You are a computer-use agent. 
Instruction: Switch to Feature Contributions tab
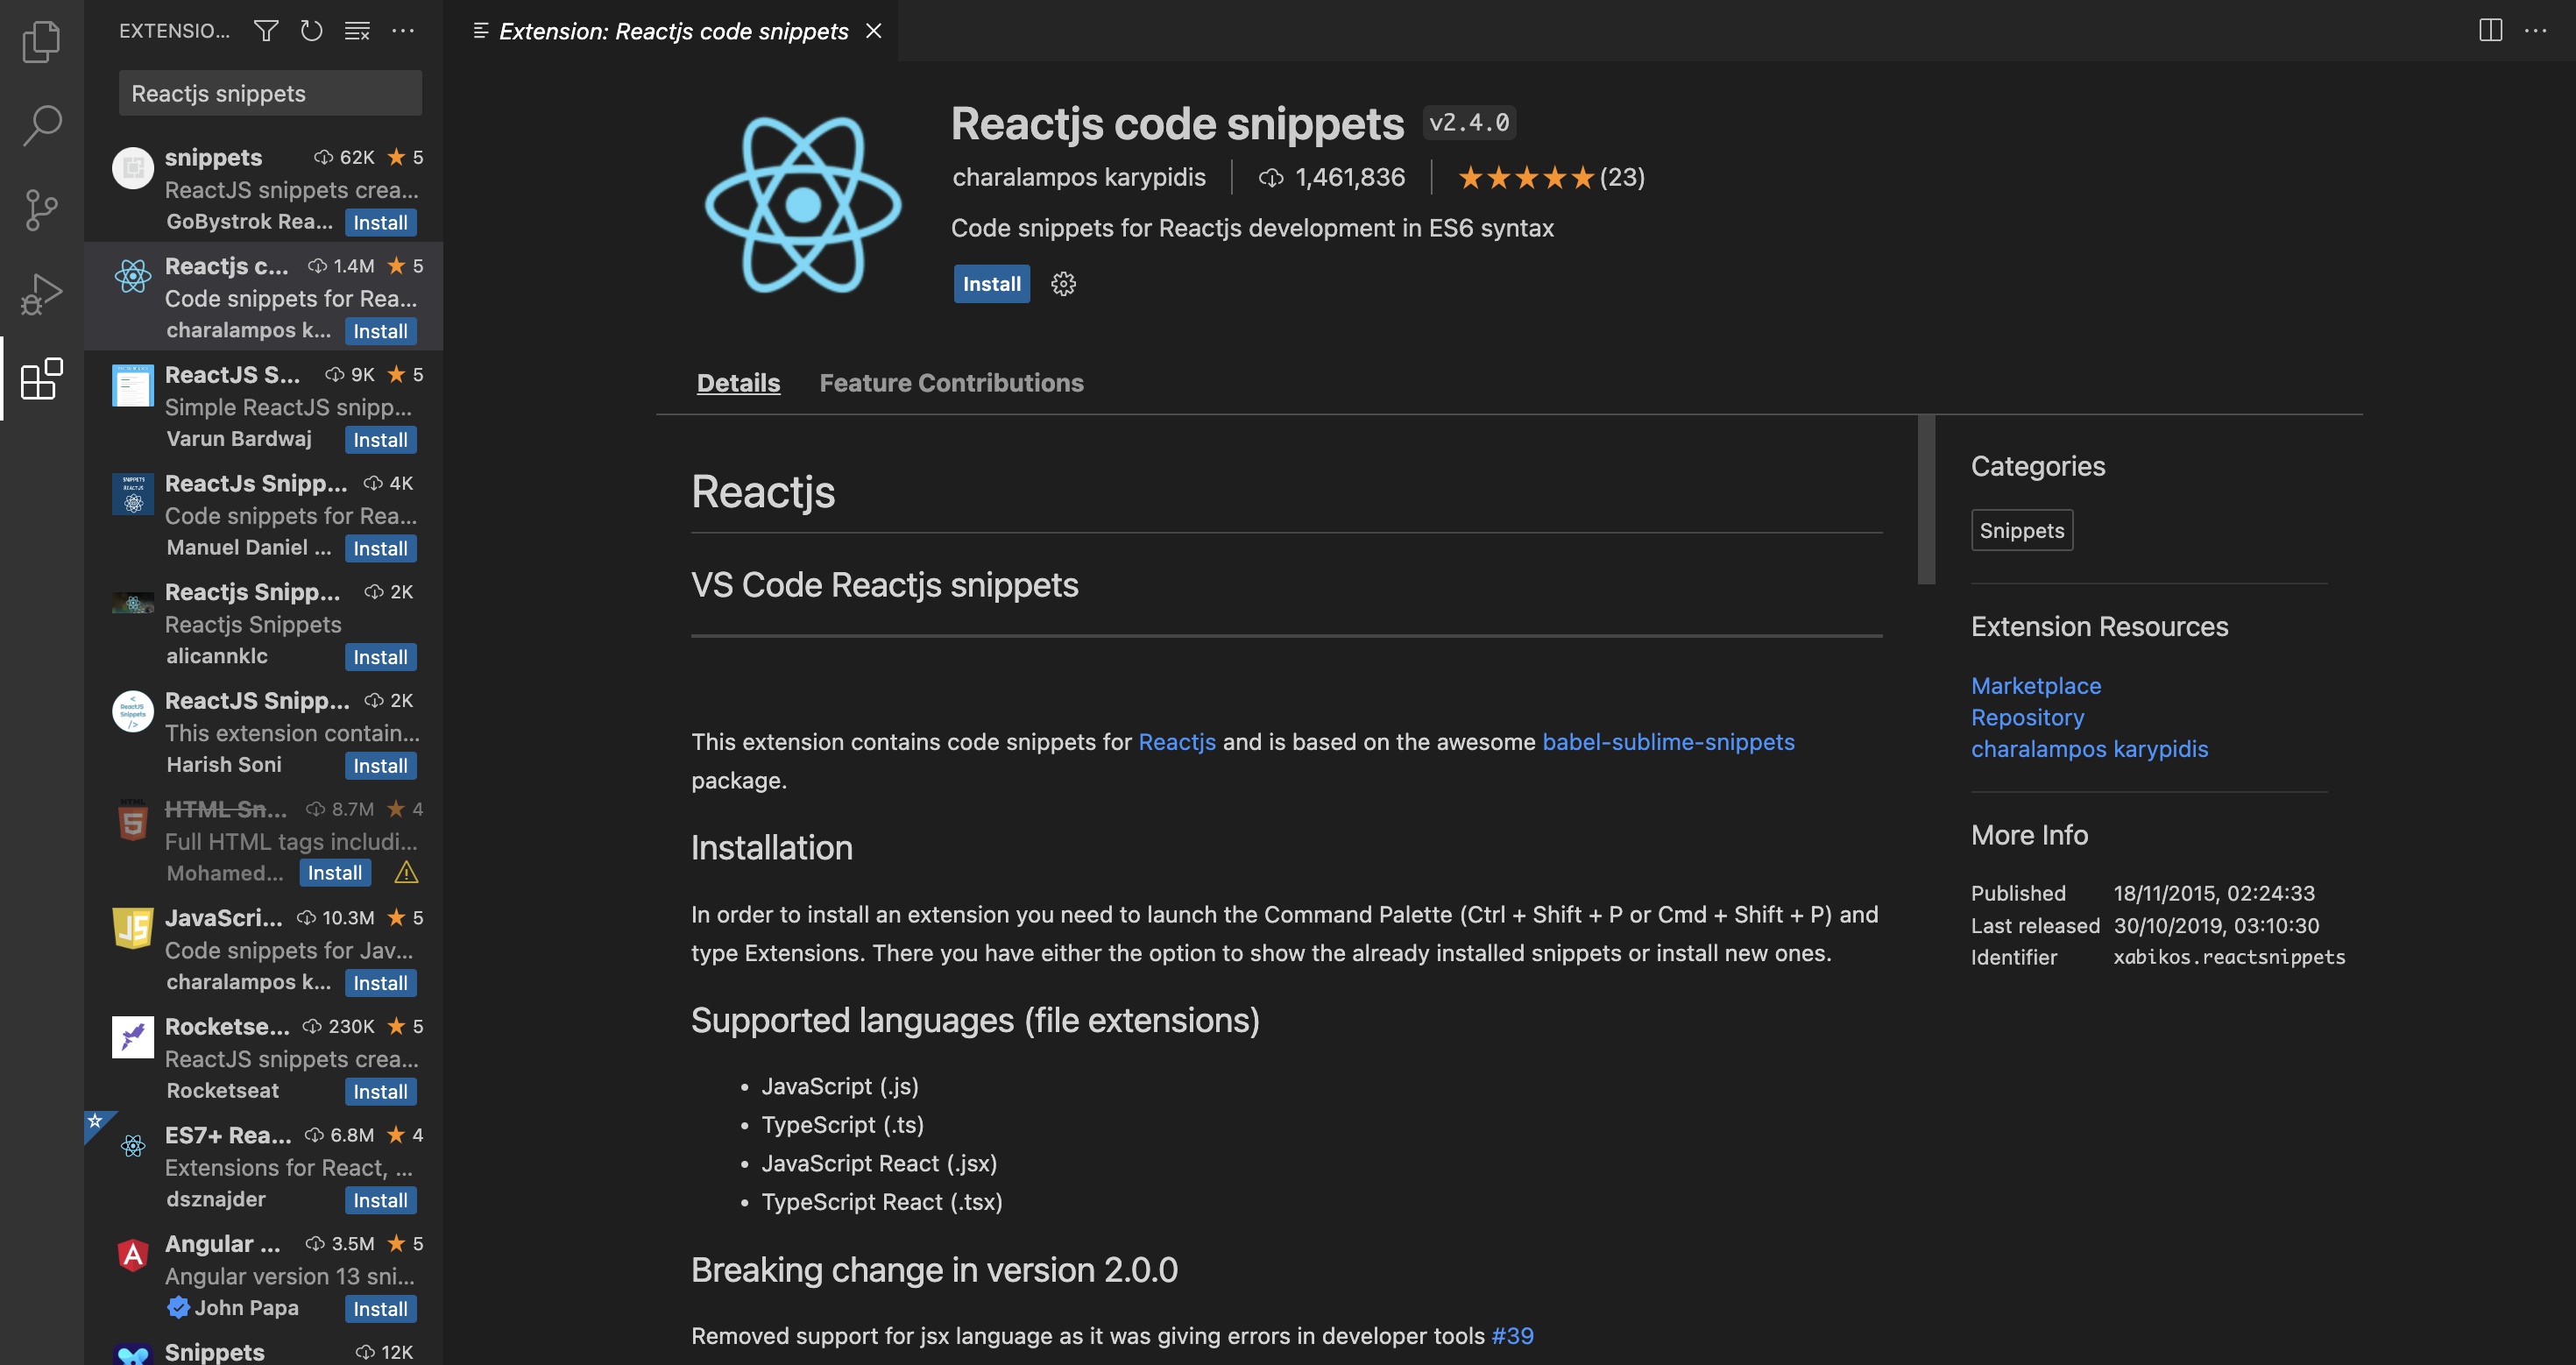pyautogui.click(x=949, y=382)
